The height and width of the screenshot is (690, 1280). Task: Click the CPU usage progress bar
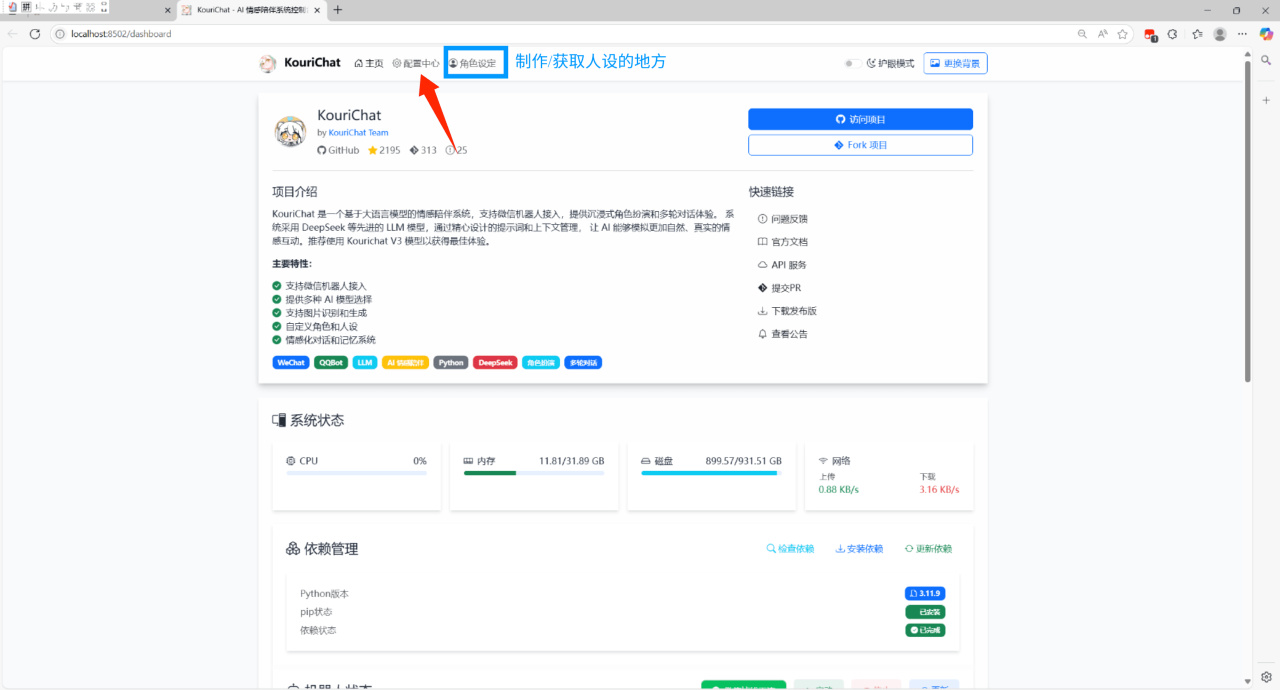tap(356, 473)
